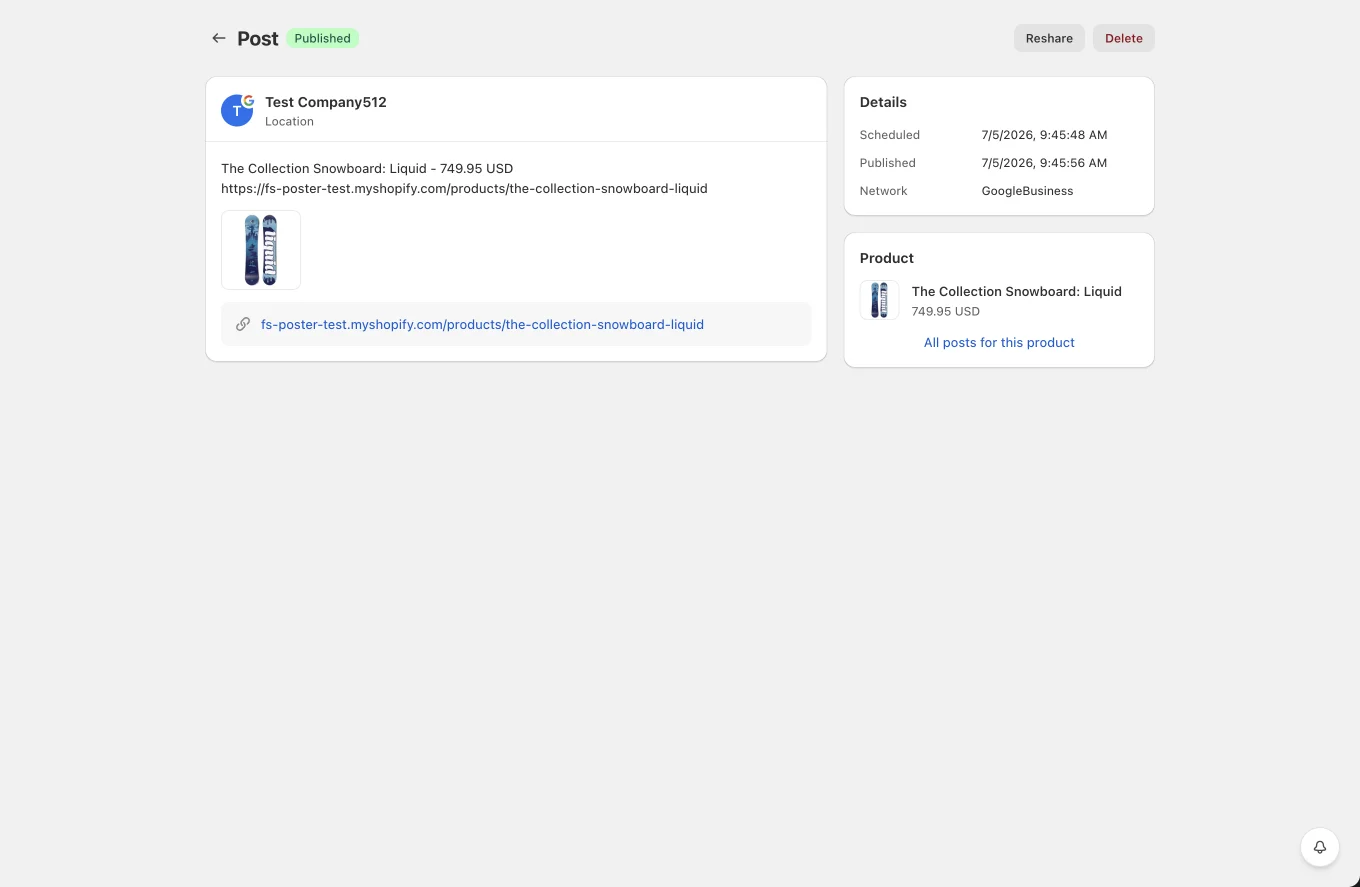The image size is (1360, 887).
Task: Select the post text with 749.95 USD
Action: coord(367,168)
